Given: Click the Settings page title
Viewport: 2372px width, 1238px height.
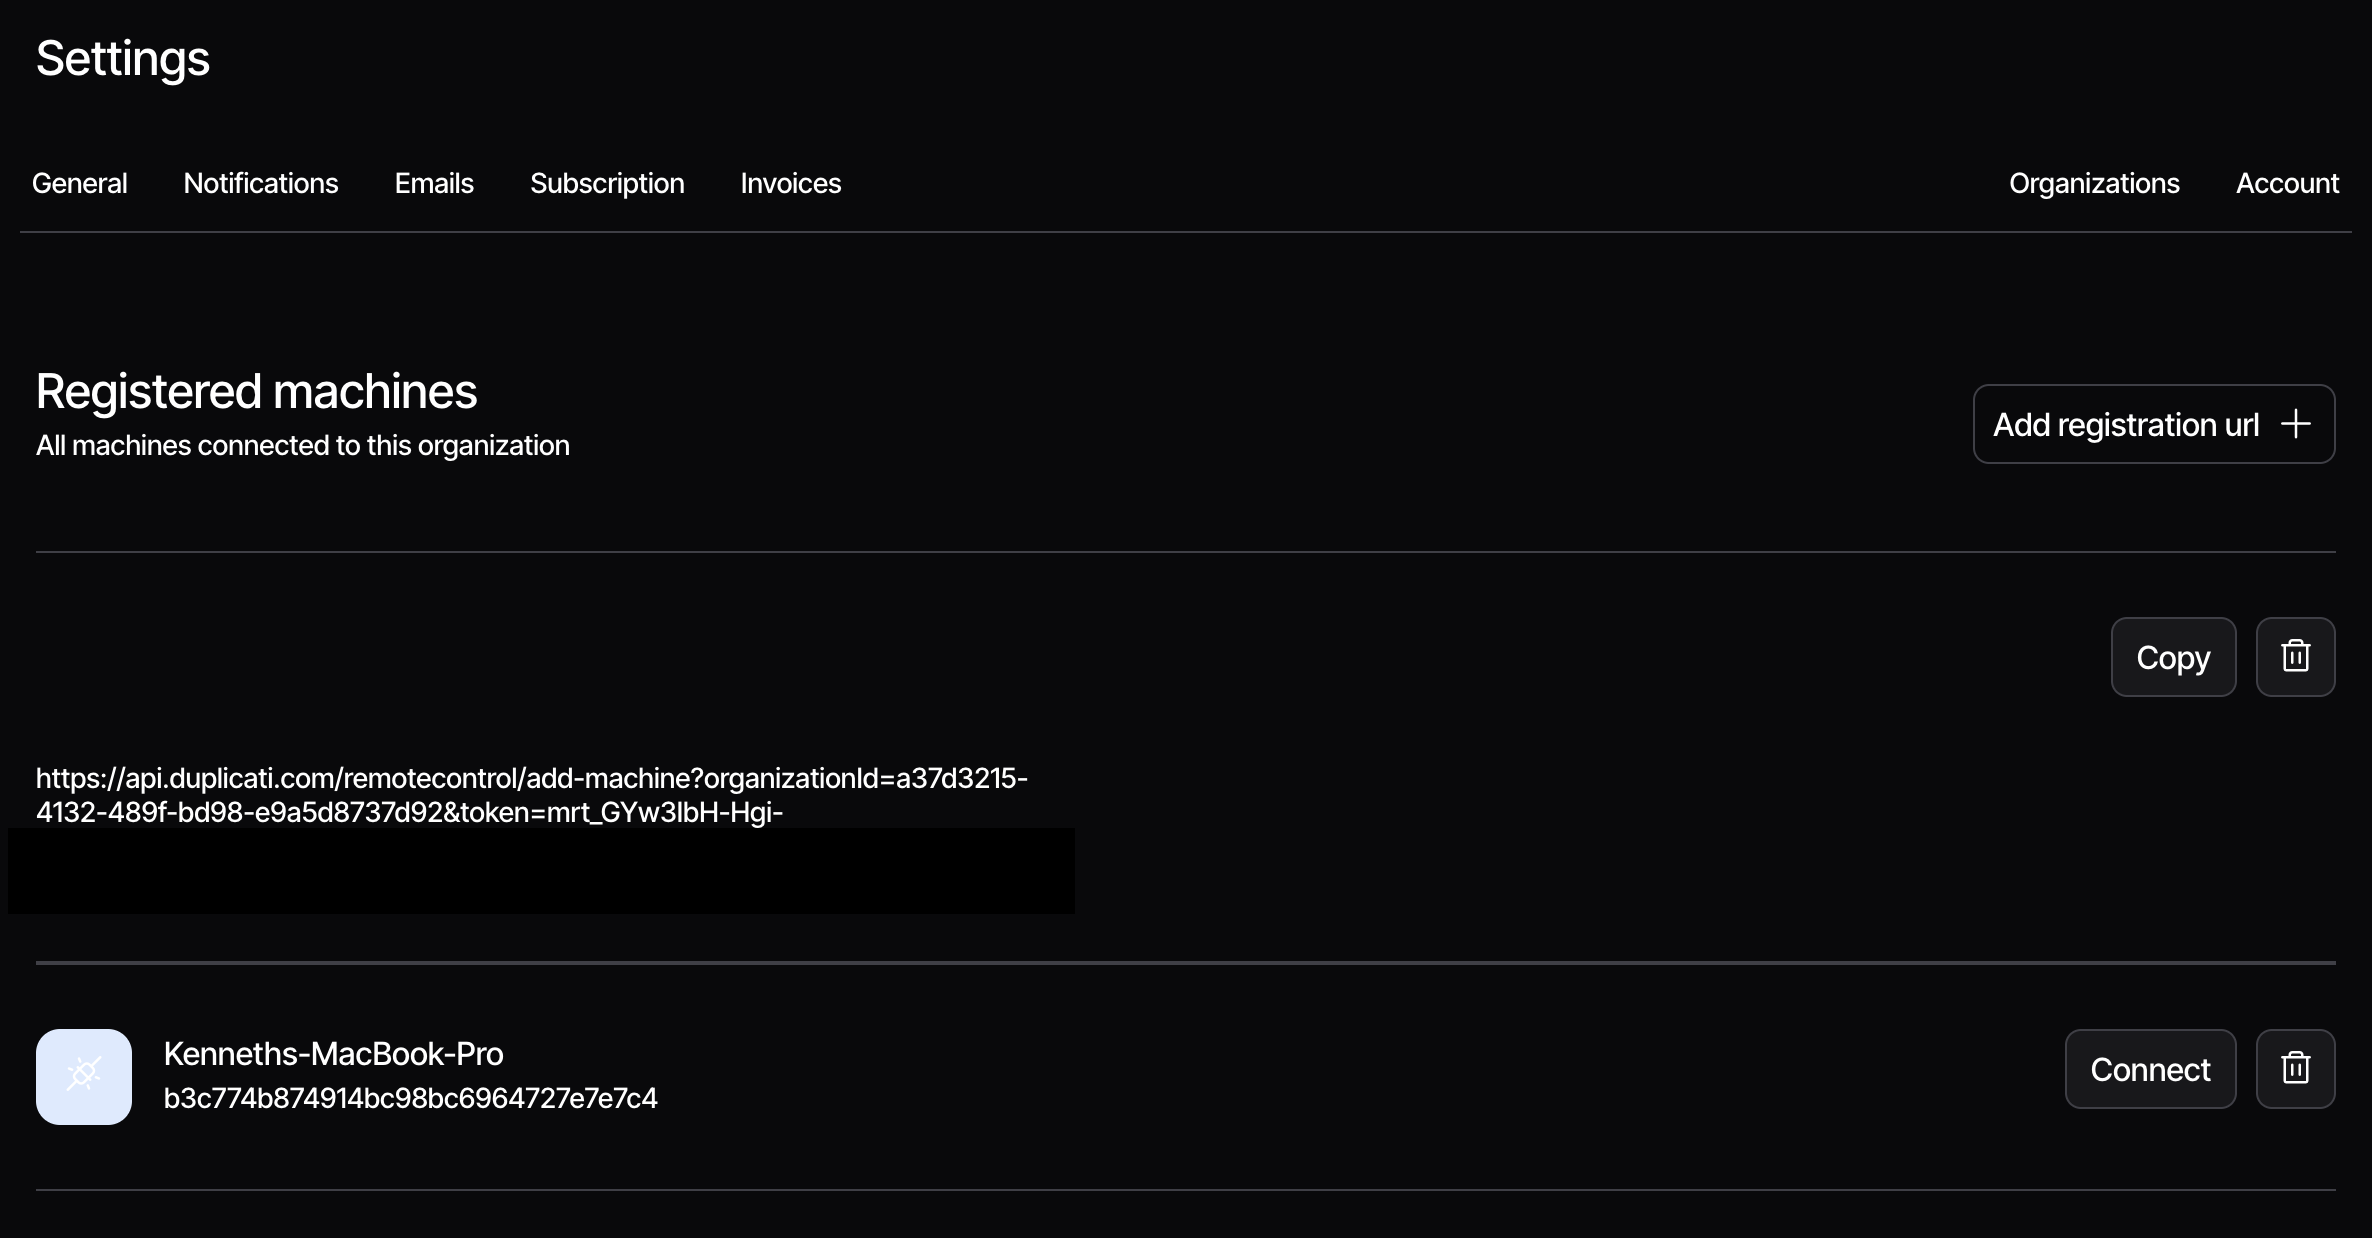Looking at the screenshot, I should coord(123,58).
